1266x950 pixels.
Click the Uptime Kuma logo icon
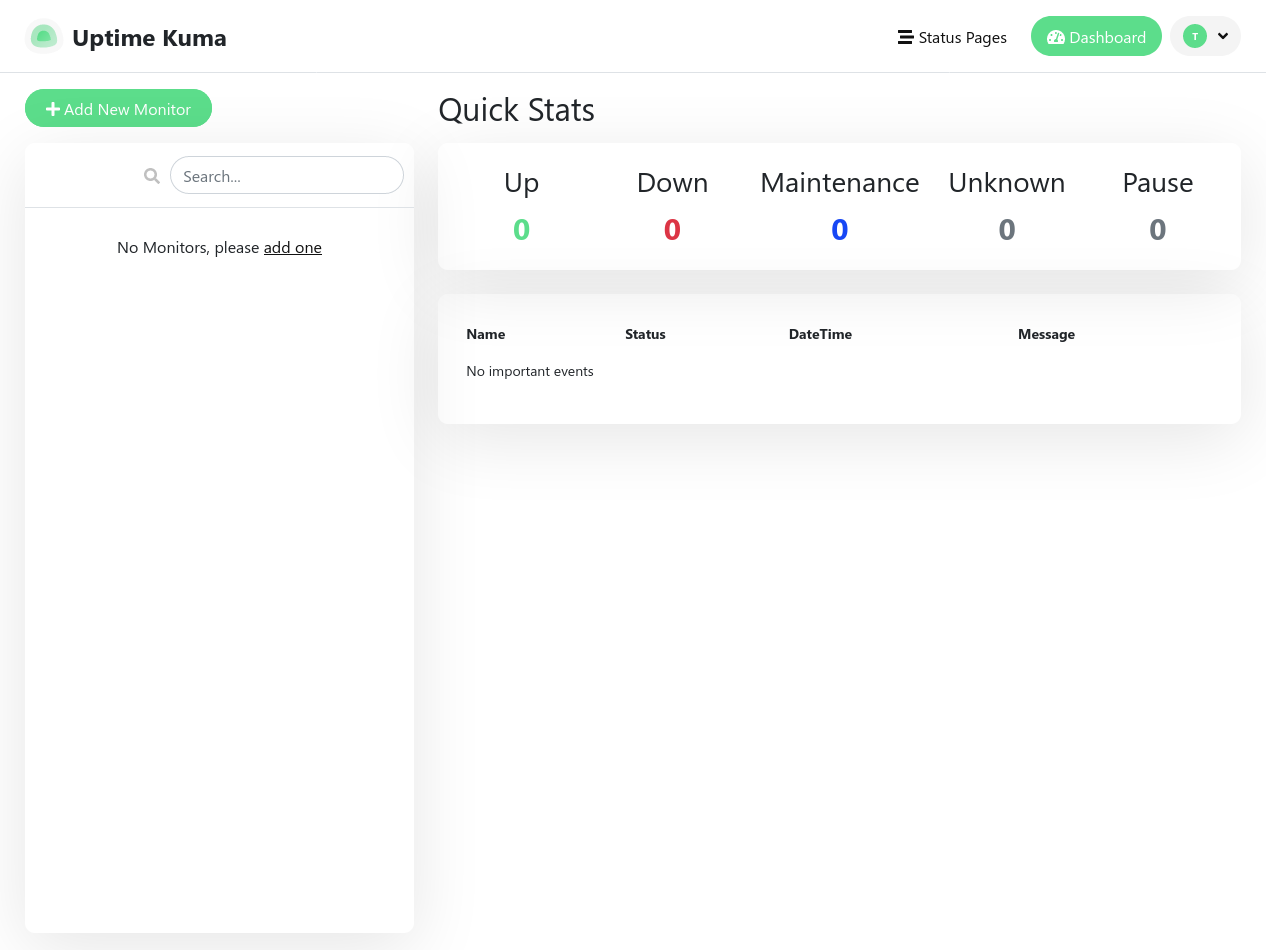pyautogui.click(x=43, y=37)
